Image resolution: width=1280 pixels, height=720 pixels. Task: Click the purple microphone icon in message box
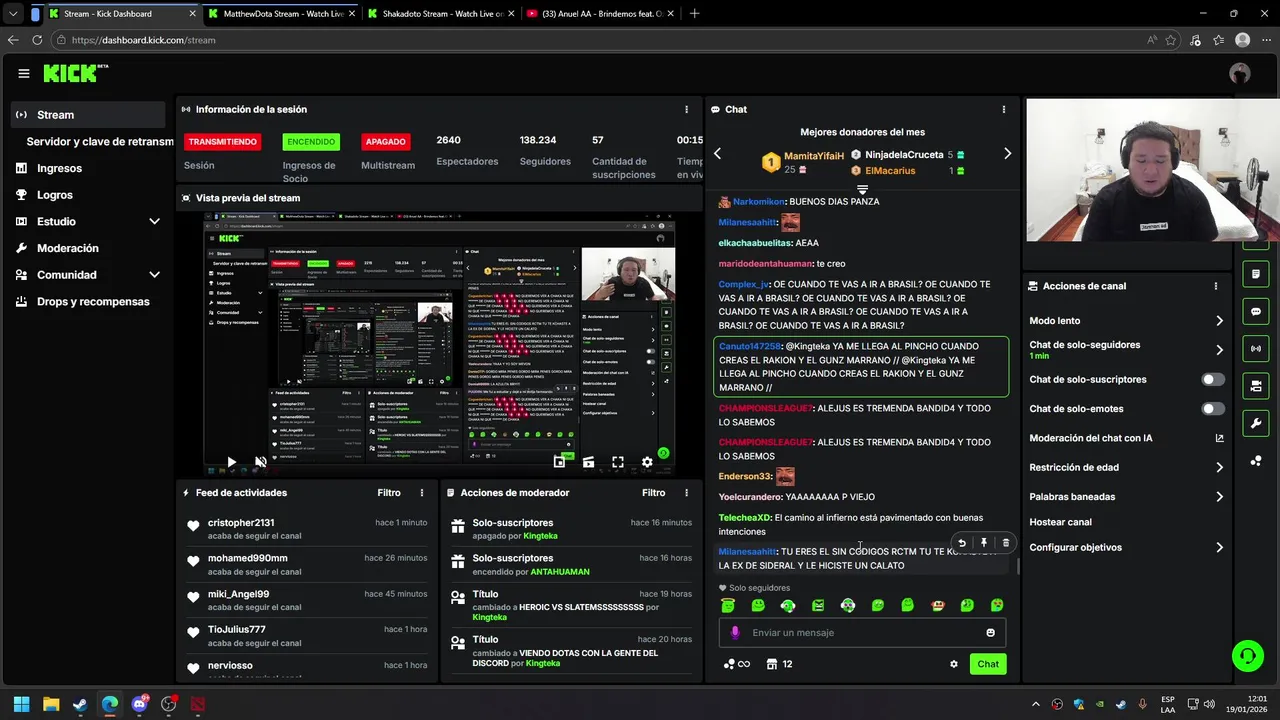point(735,633)
